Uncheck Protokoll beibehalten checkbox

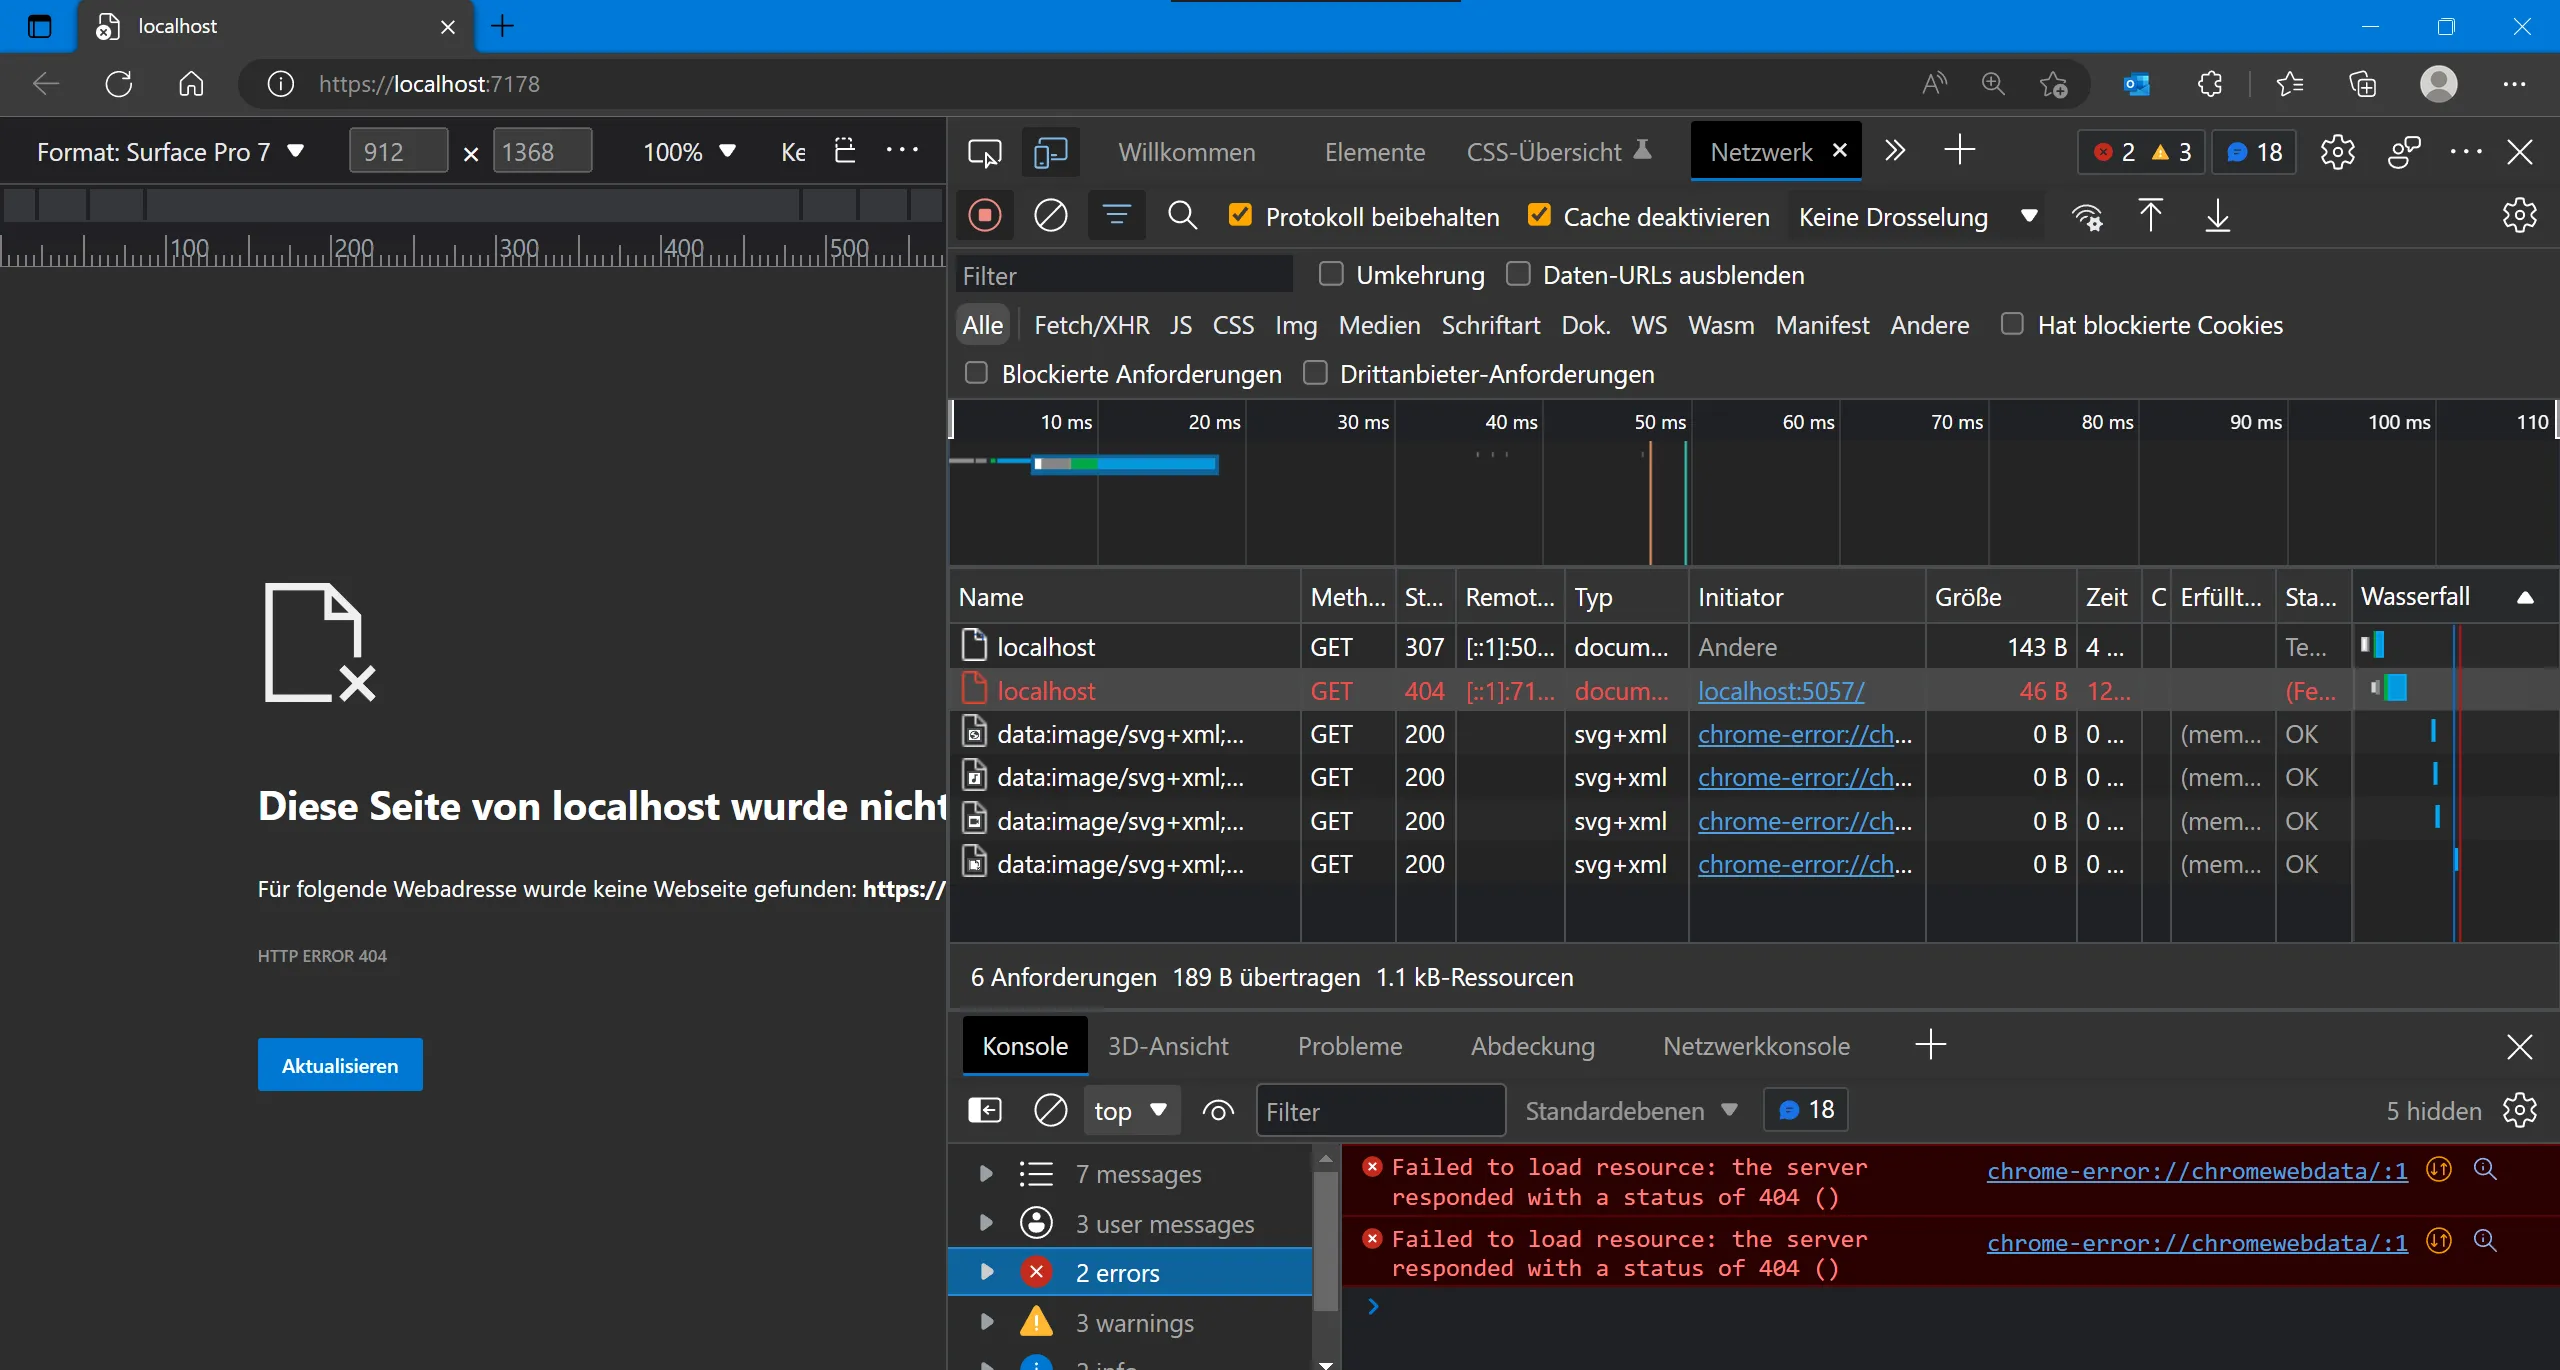[x=1240, y=216]
